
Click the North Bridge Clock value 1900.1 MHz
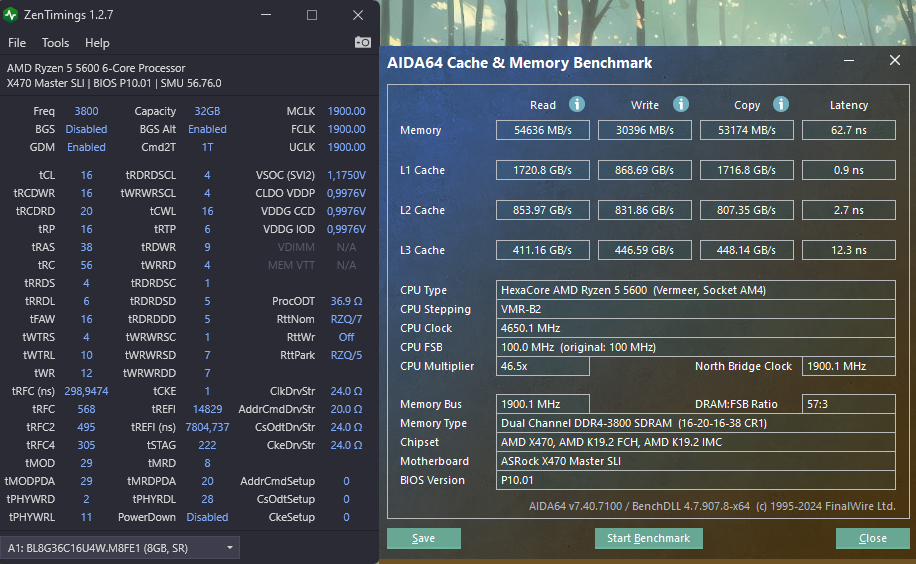coord(849,366)
